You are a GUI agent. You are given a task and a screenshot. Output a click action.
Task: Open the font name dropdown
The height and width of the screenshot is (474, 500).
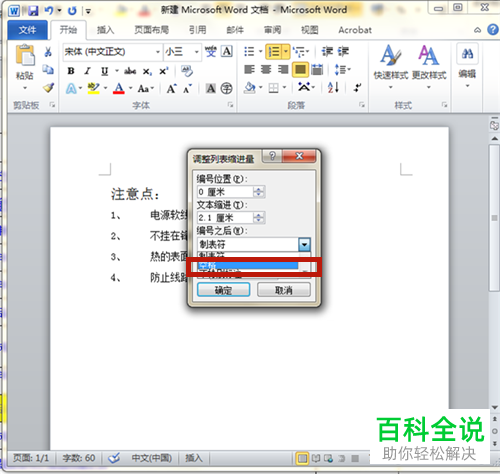tap(158, 52)
